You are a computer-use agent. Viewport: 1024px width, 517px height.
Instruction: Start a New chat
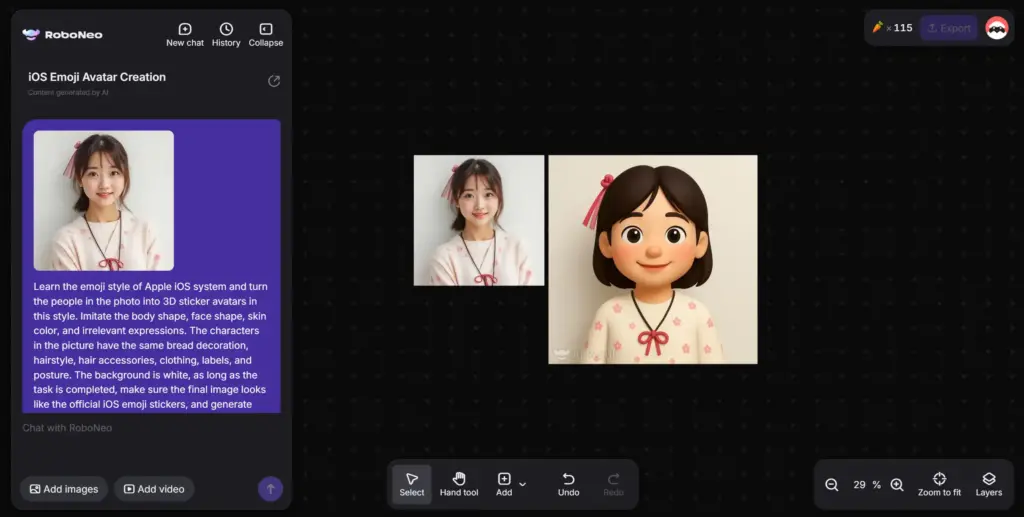[x=184, y=35]
